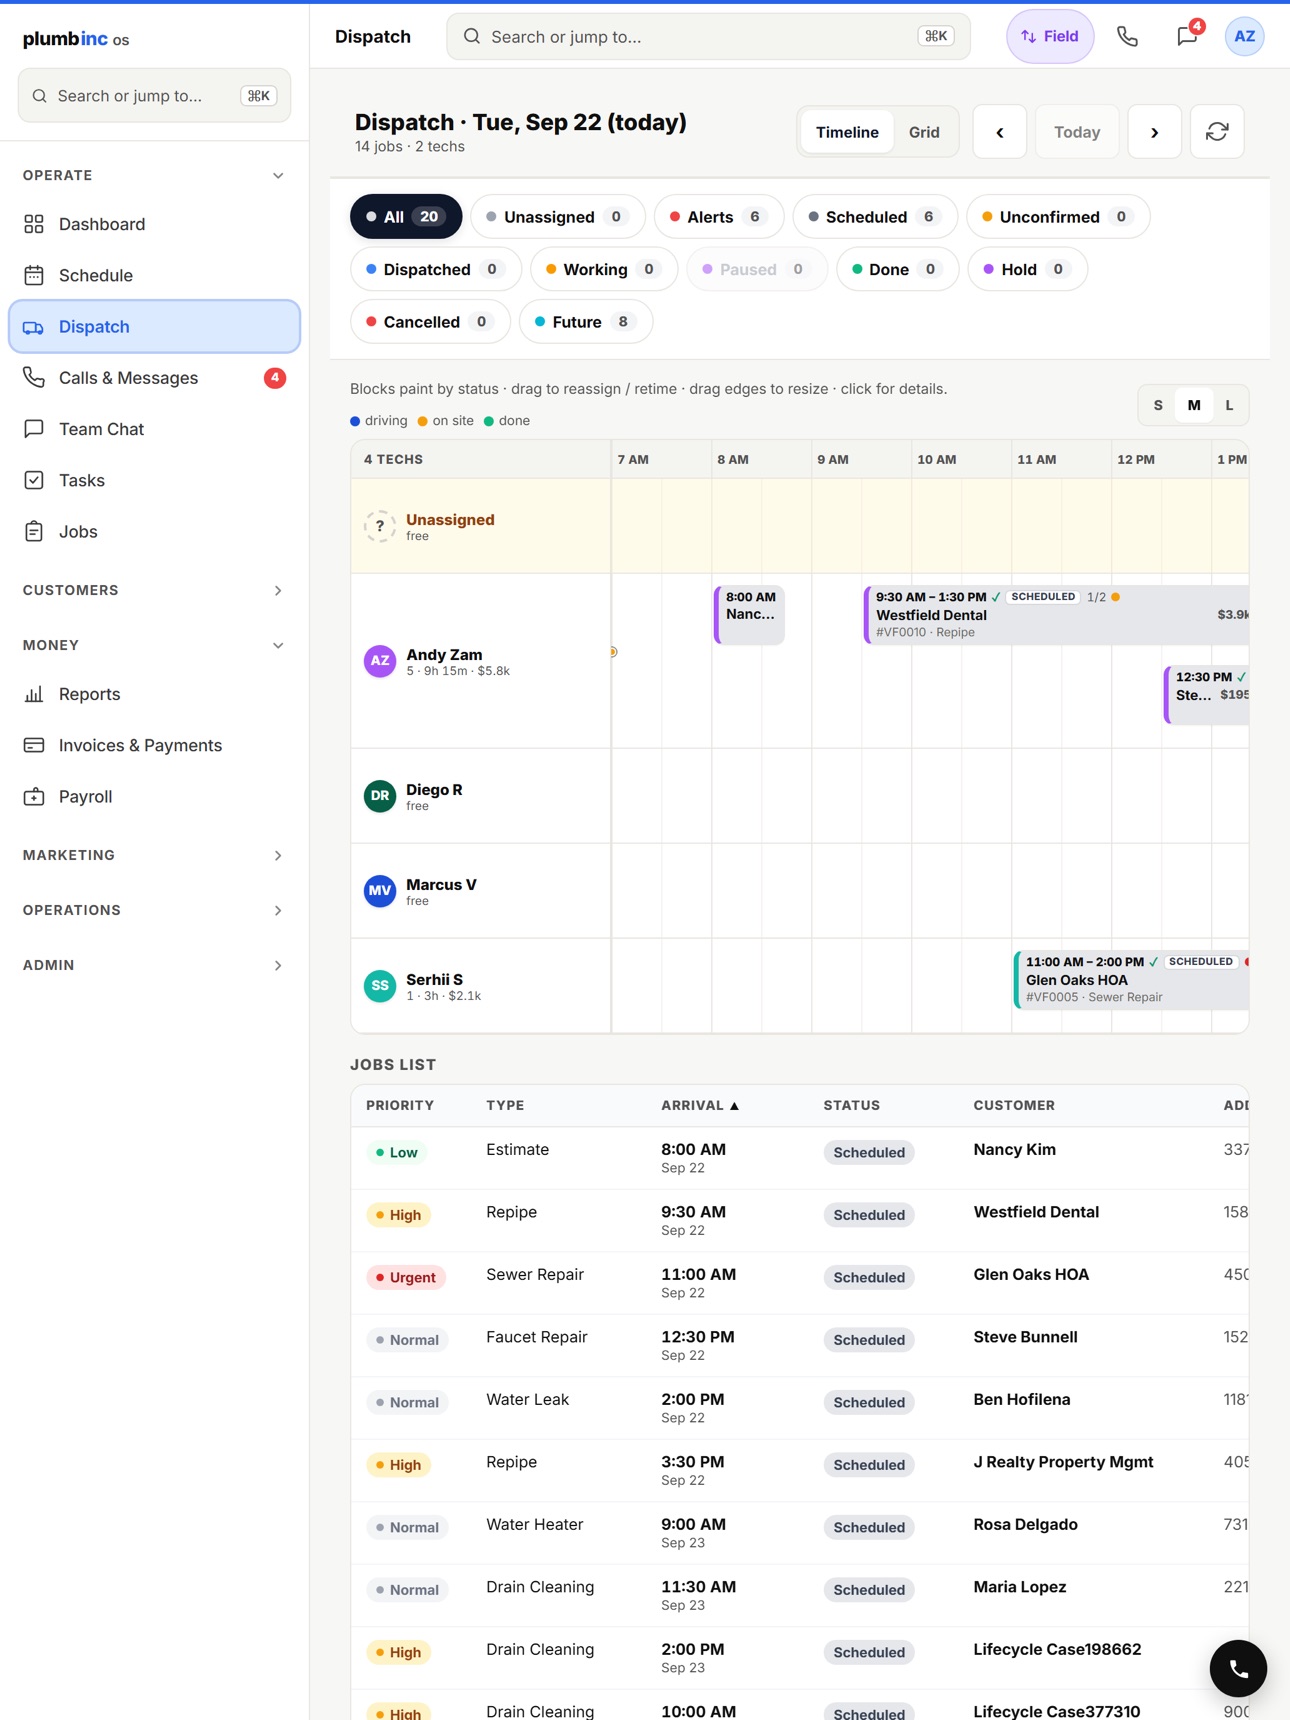Viewport: 1290px width, 1720px height.
Task: Filter by Scheduled chip
Action: (875, 217)
